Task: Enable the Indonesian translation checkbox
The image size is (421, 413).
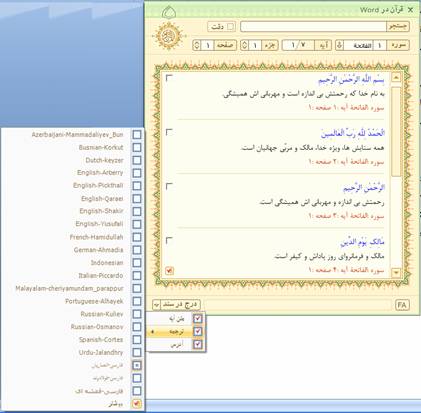Action: [137, 263]
